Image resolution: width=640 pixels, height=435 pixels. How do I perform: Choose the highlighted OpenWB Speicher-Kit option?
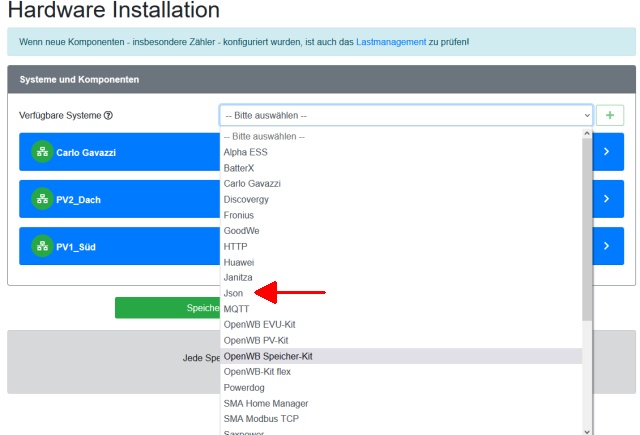[x=401, y=356]
